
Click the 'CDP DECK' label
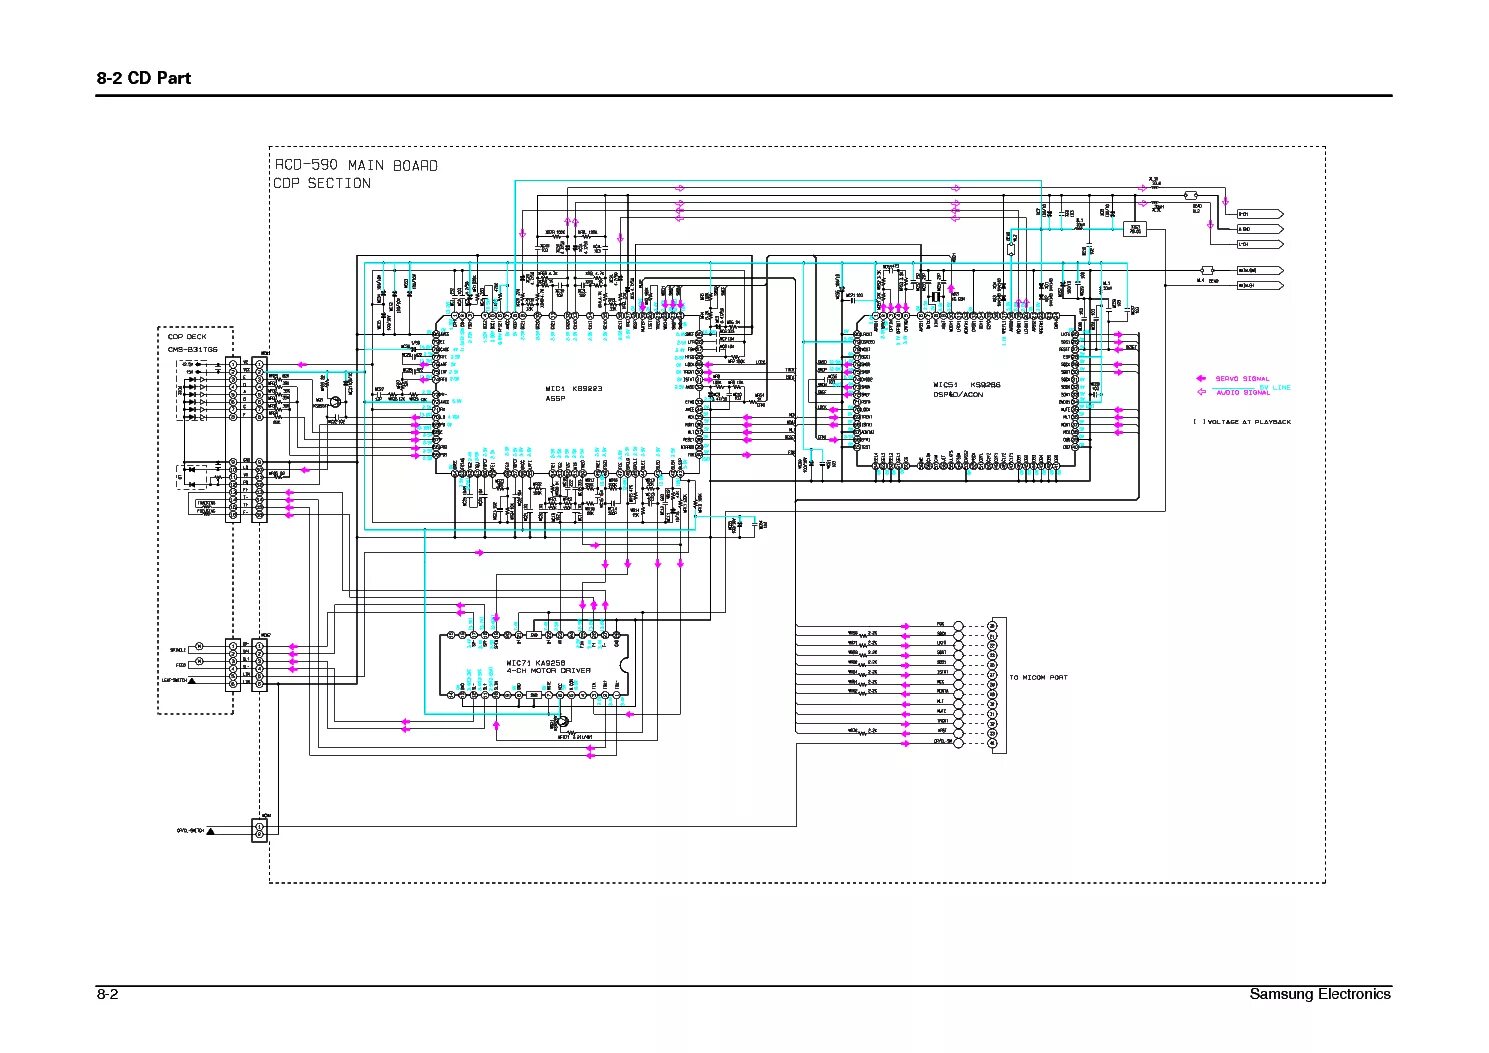187,337
